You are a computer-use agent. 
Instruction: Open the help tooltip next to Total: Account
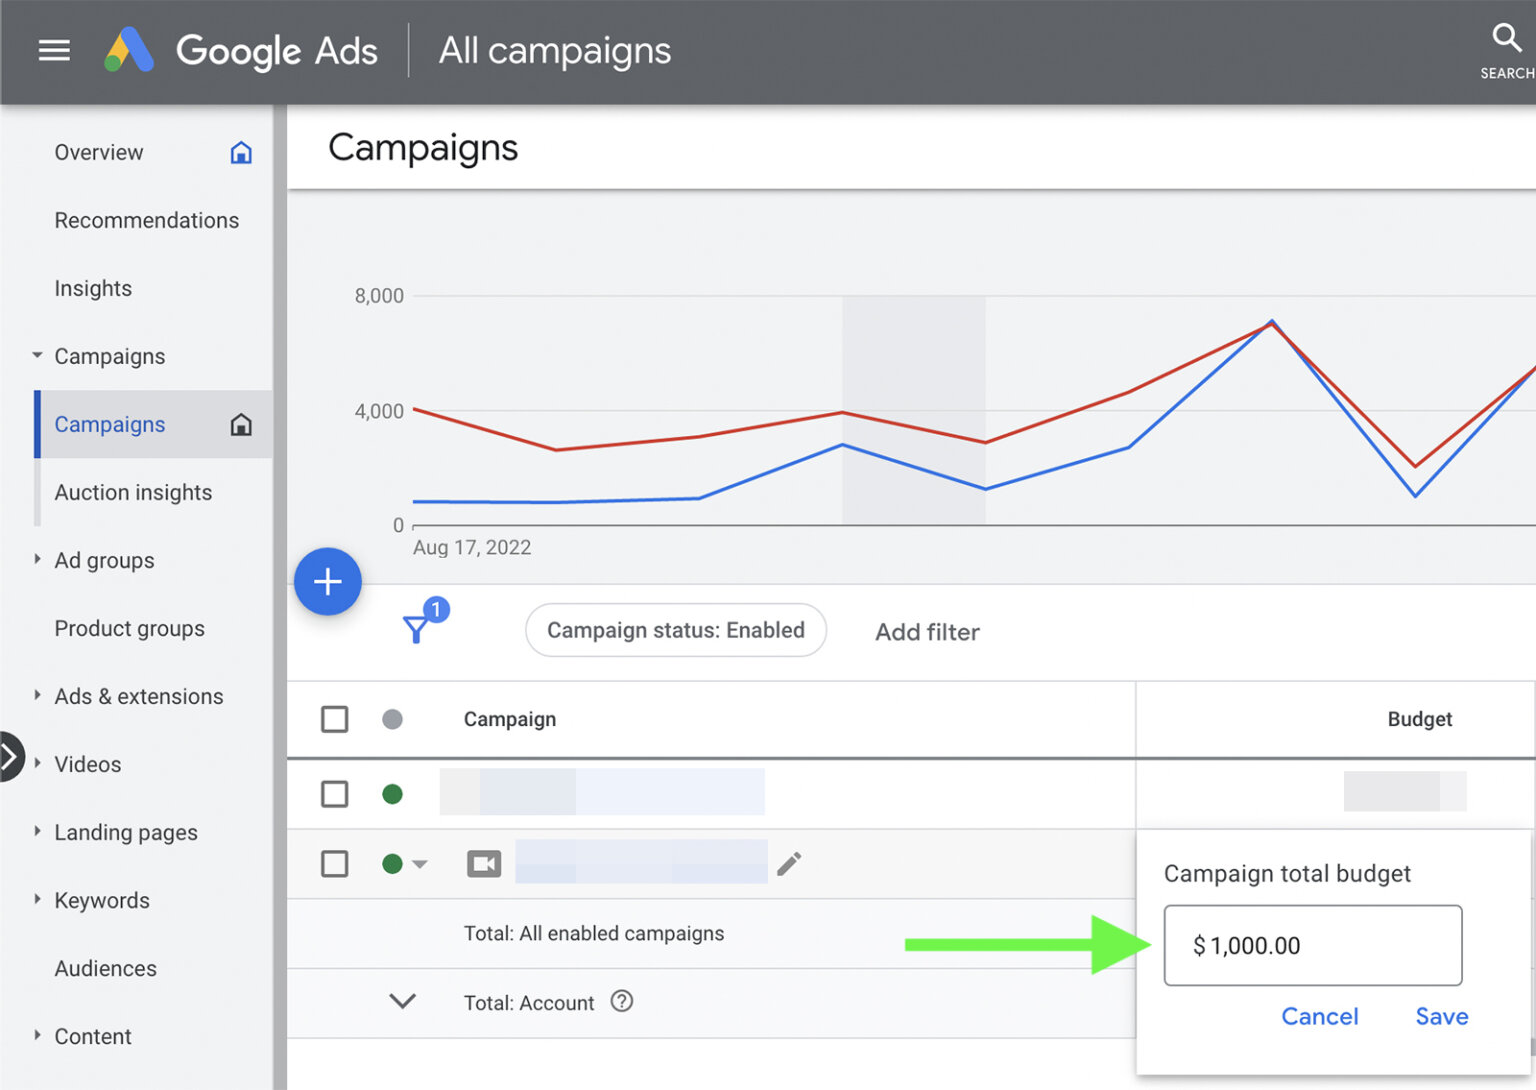click(621, 1001)
